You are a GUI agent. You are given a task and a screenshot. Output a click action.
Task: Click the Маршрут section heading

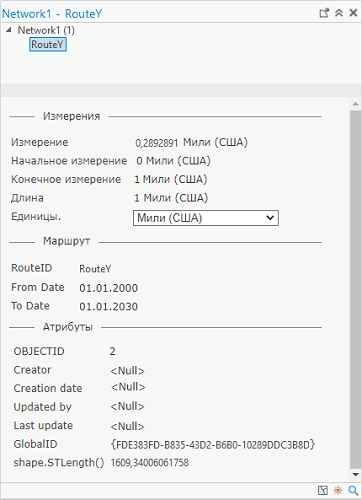click(66, 241)
